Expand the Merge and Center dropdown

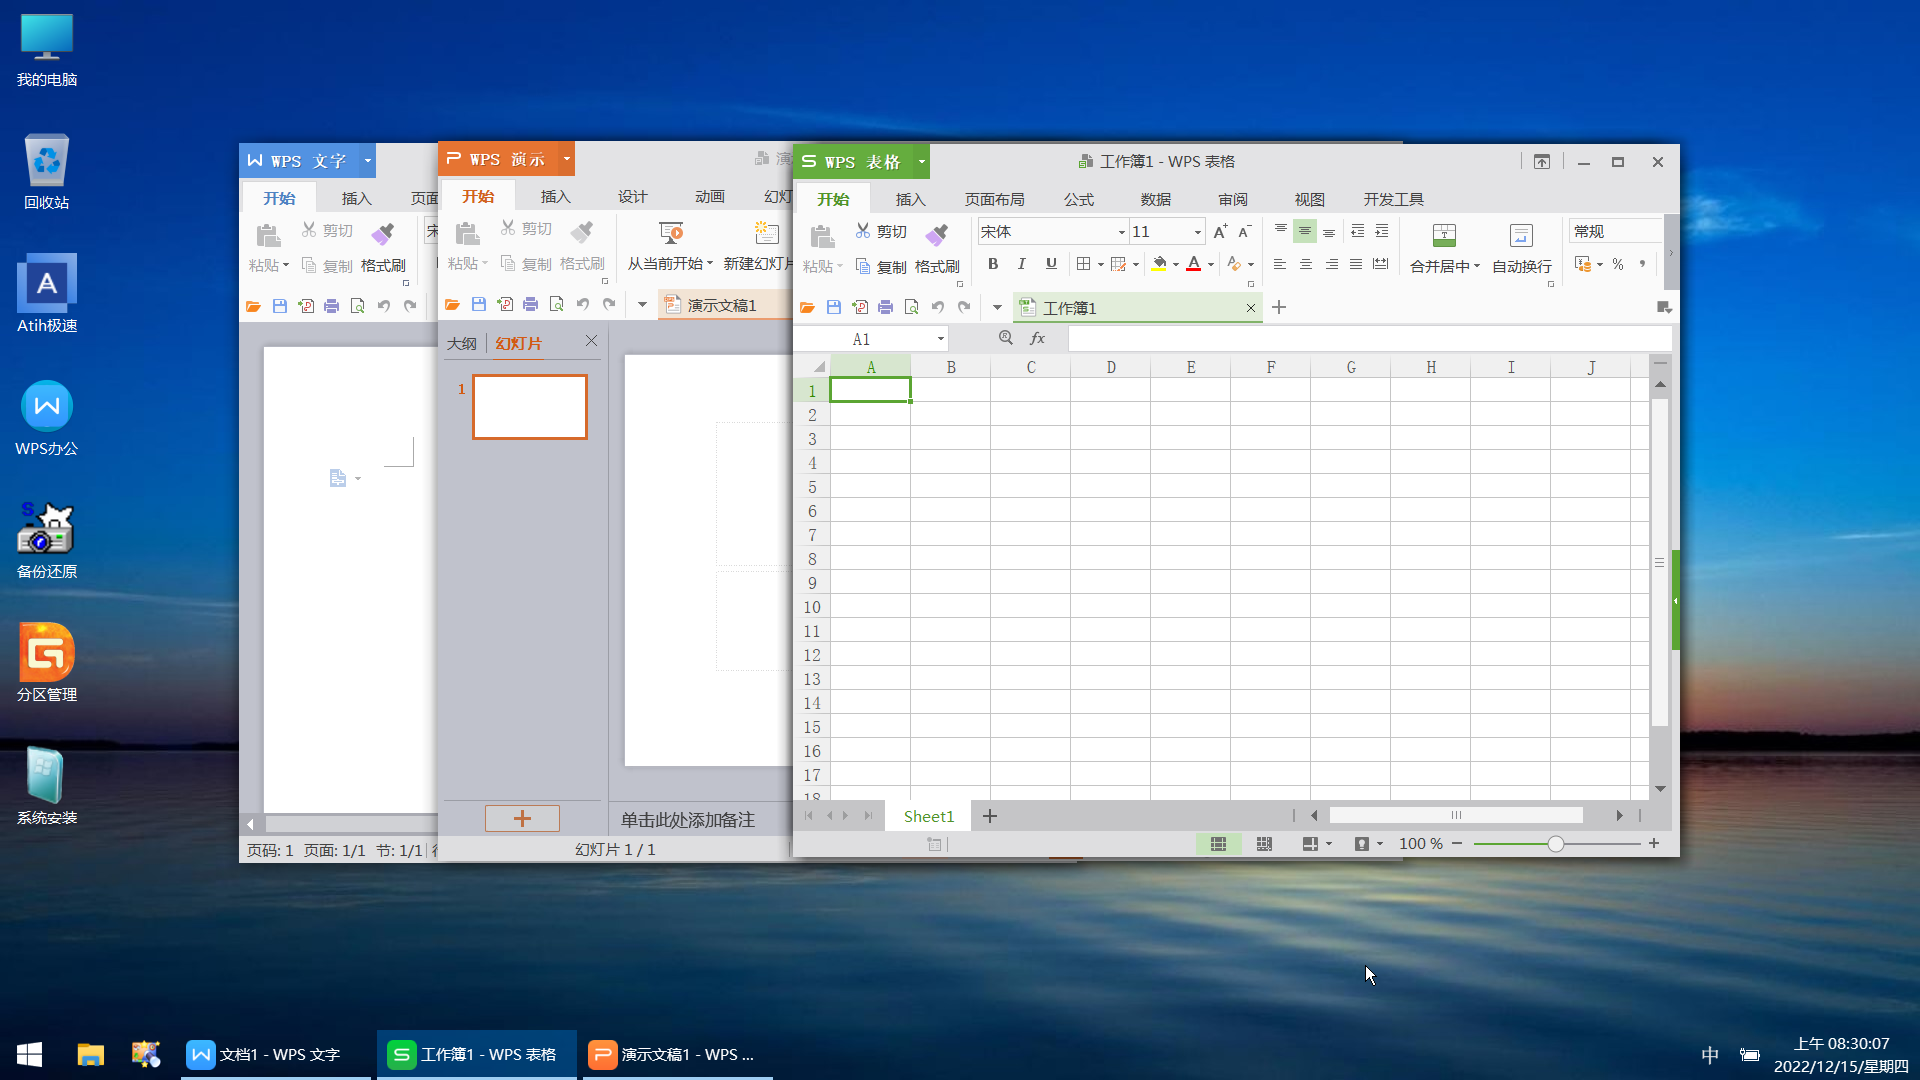pyautogui.click(x=1477, y=266)
